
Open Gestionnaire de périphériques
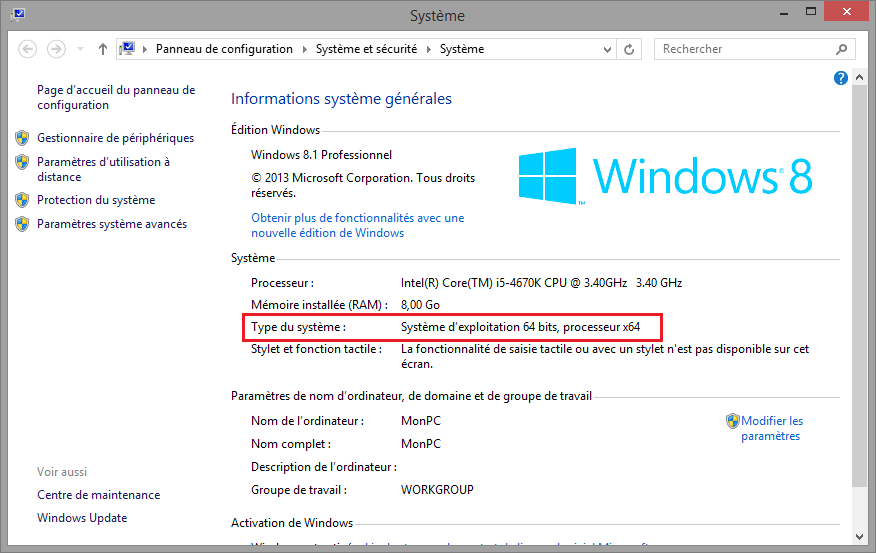pos(115,138)
